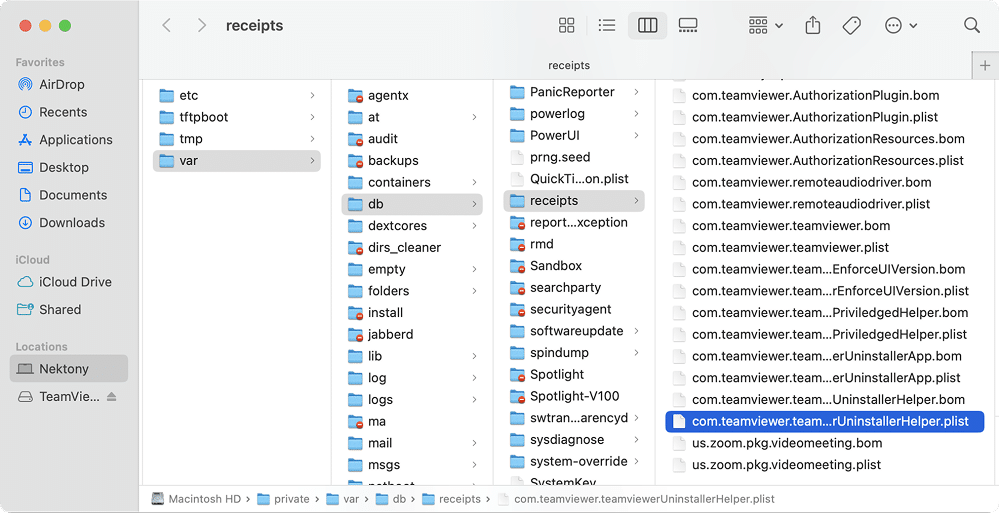Eject the TeamViewer volume
Image resolution: width=999 pixels, height=513 pixels.
click(x=112, y=397)
